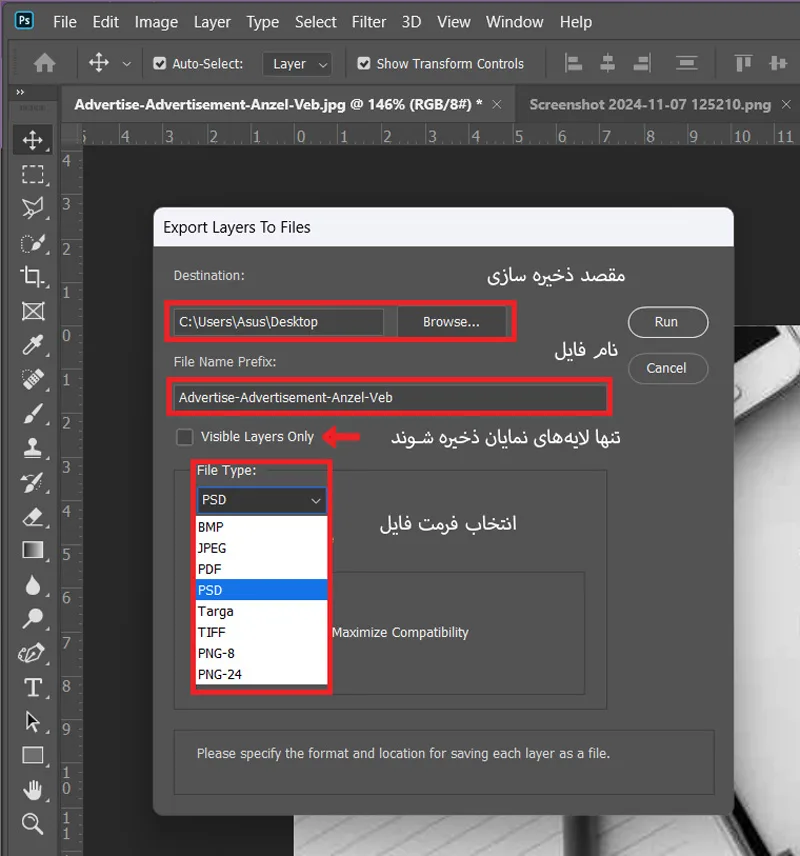Select the Path Selection tool
Viewport: 800px width, 856px height.
point(33,722)
